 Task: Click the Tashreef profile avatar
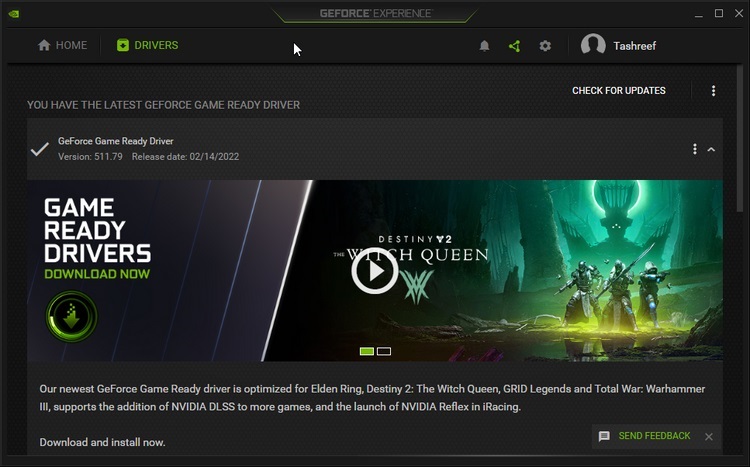[593, 45]
